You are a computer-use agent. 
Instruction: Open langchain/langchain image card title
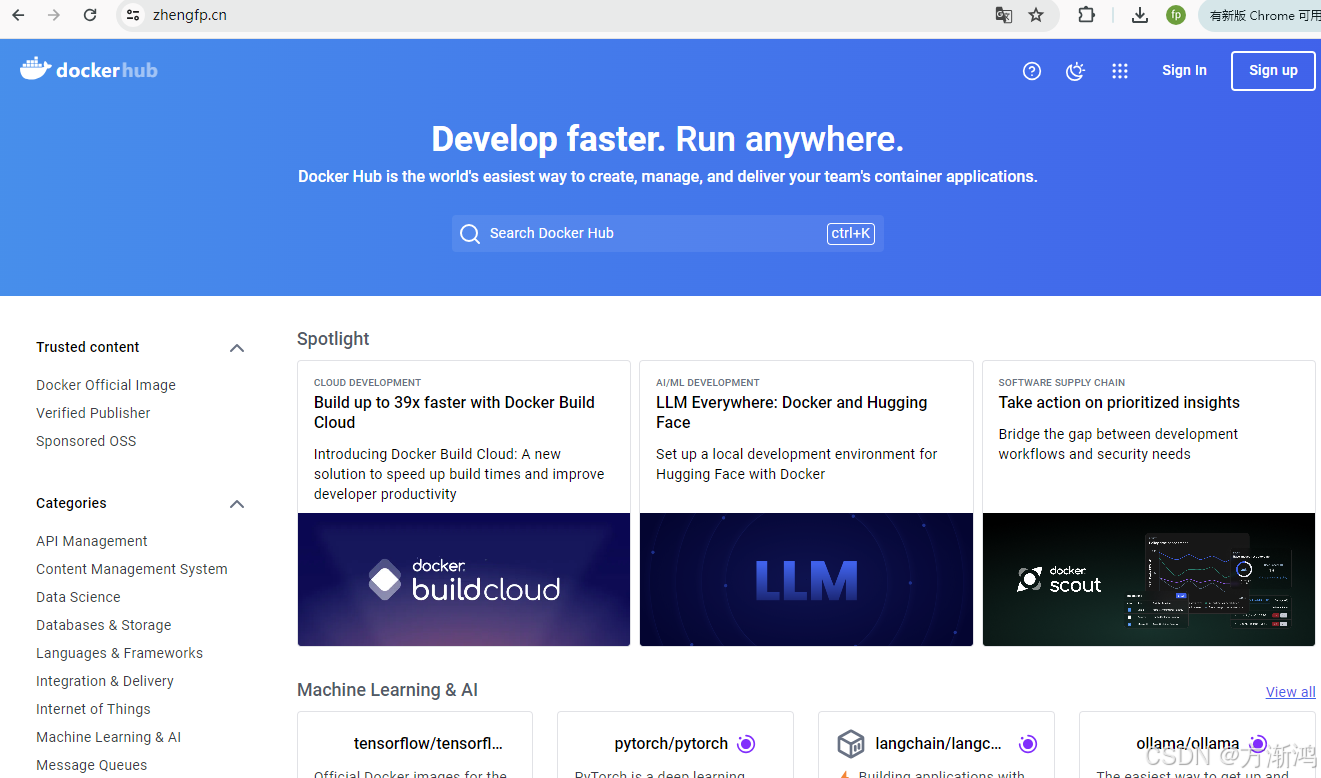938,743
